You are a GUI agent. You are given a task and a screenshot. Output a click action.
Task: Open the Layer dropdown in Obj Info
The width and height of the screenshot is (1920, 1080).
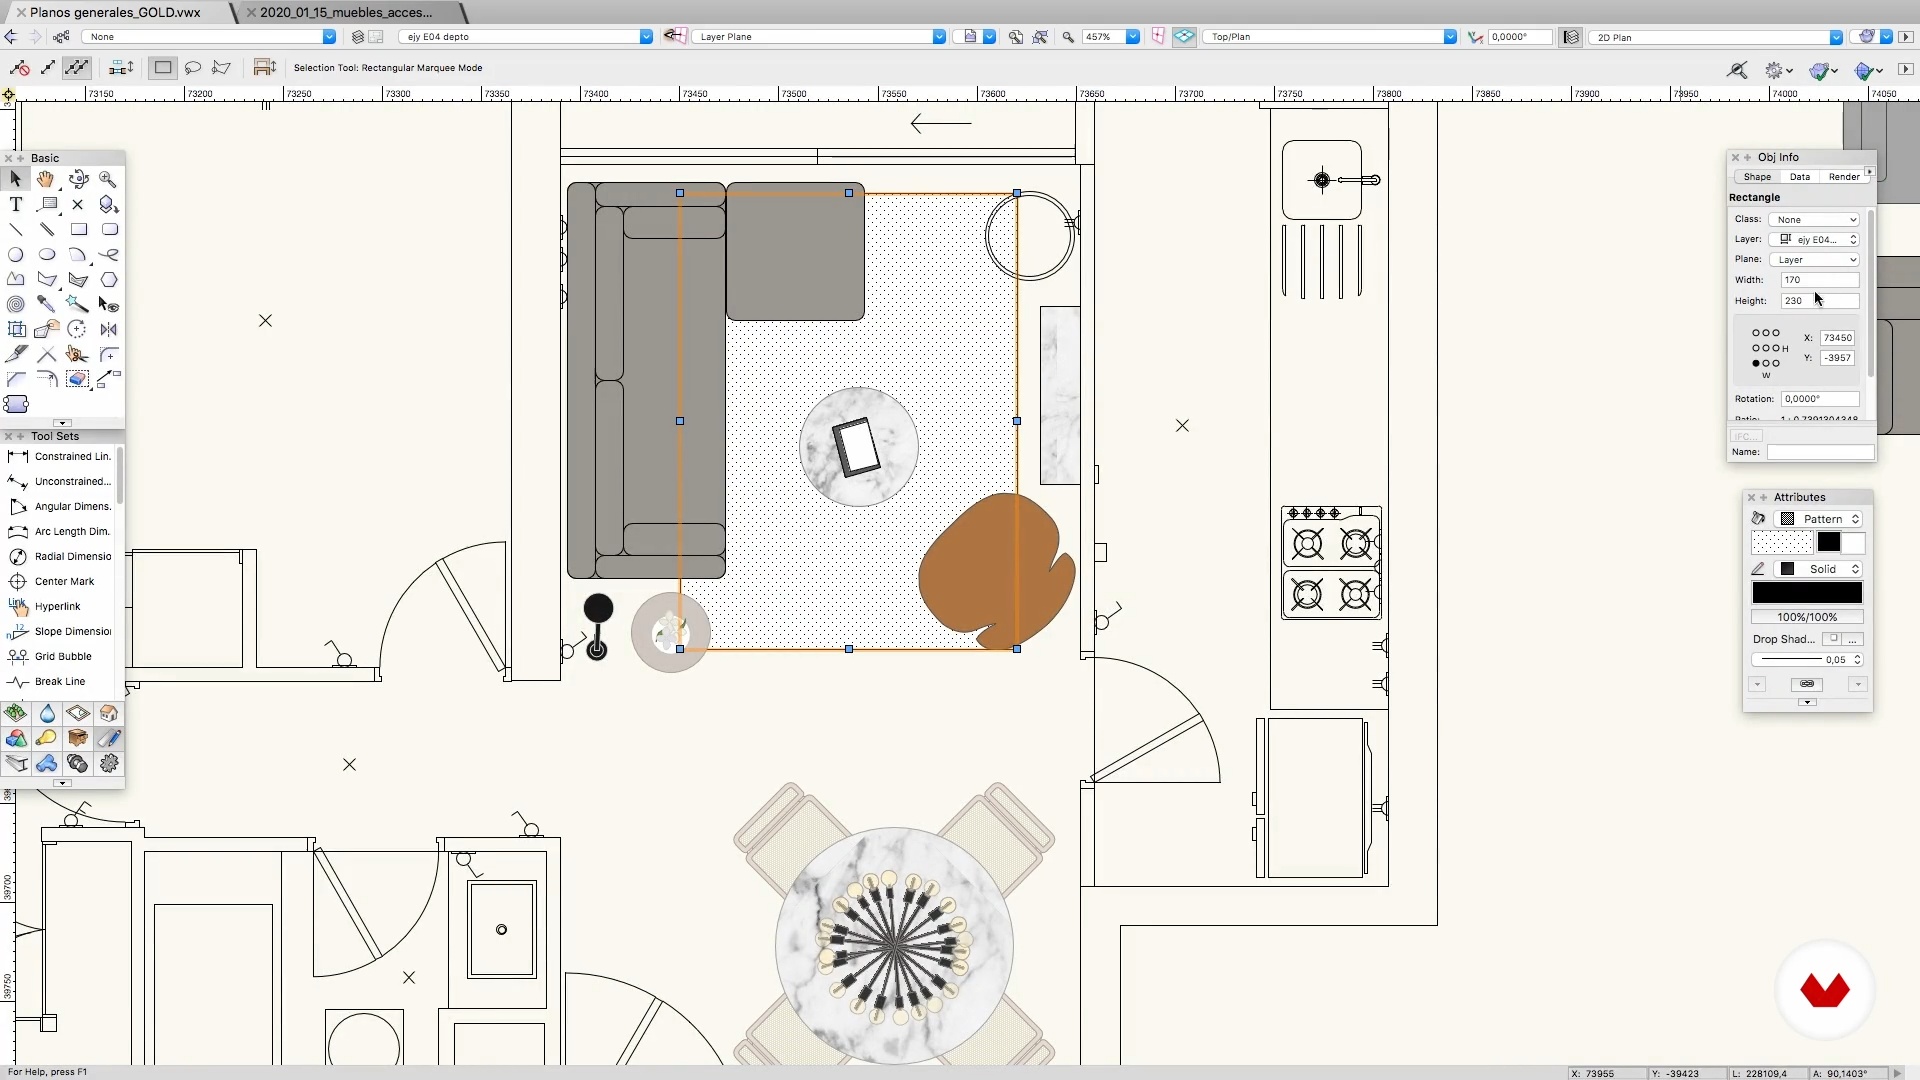coord(1814,239)
